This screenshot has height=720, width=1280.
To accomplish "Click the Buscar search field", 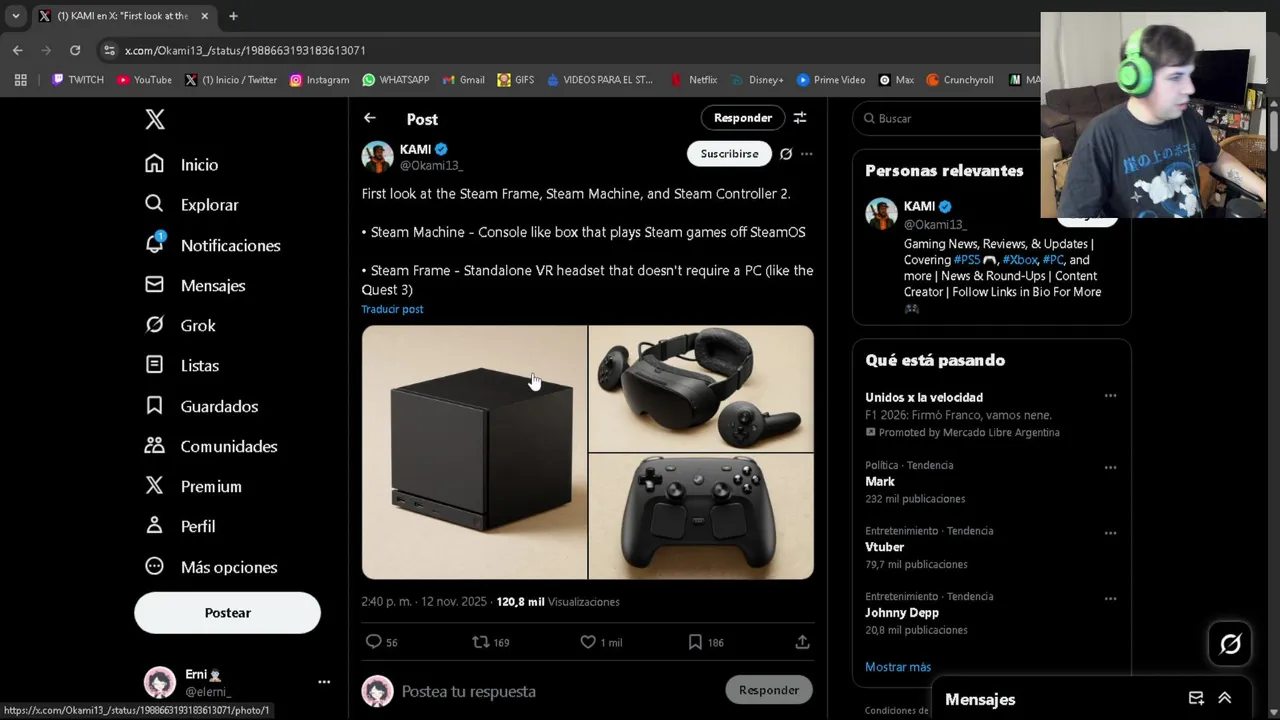I will click(x=950, y=118).
